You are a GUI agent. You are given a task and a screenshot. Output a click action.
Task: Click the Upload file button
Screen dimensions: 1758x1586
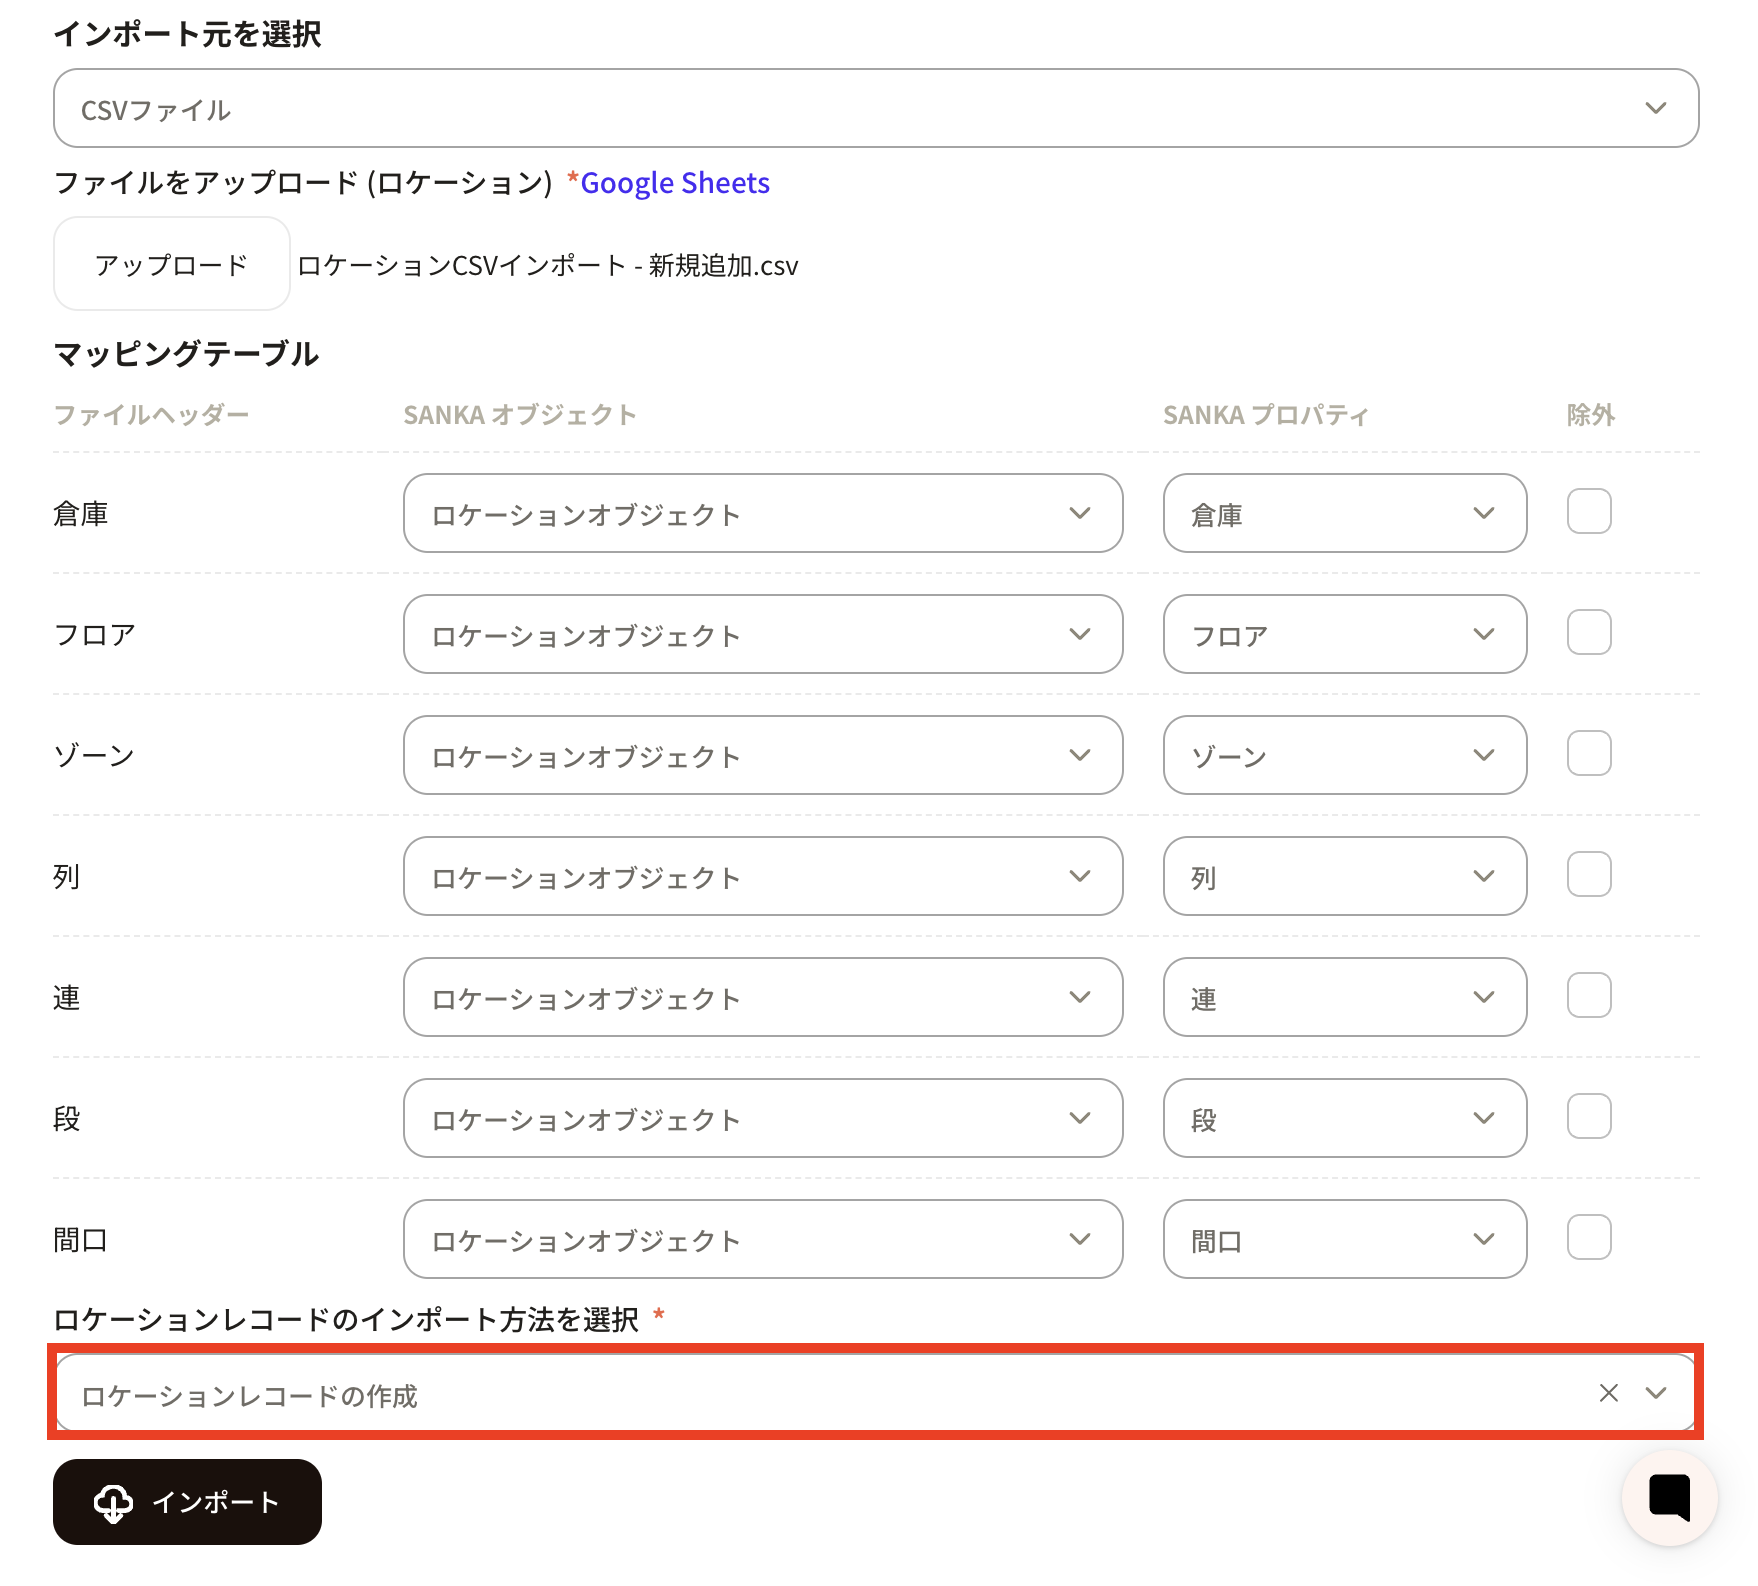pyautogui.click(x=171, y=264)
